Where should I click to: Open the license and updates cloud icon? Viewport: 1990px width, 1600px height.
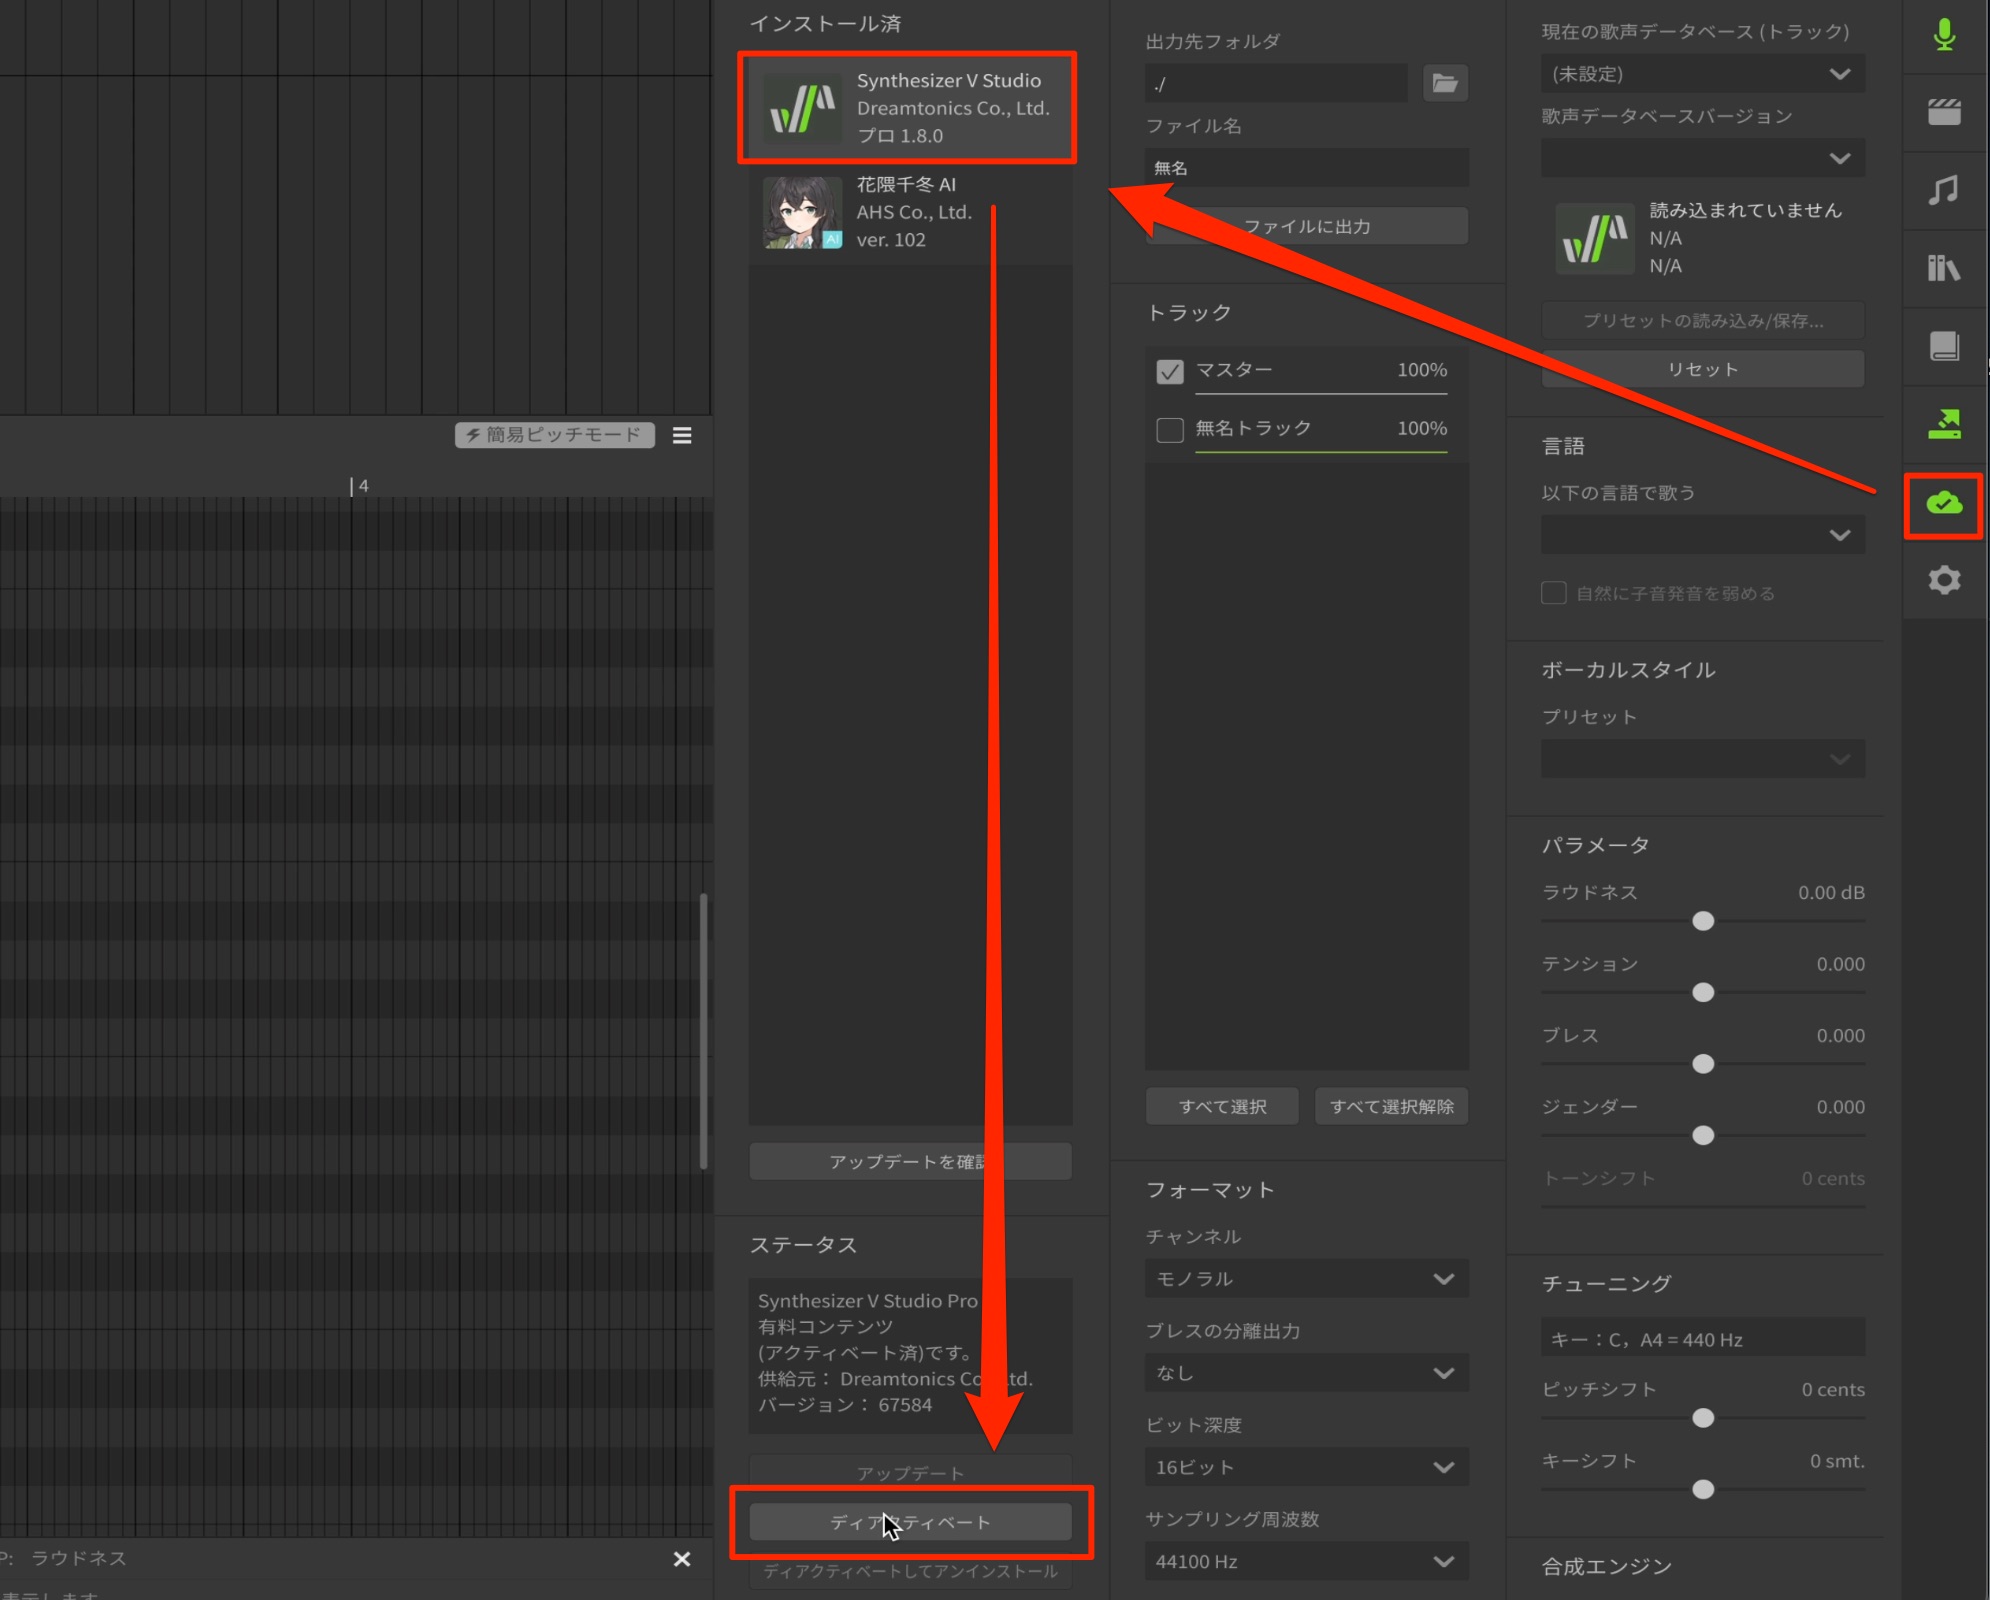point(1943,502)
